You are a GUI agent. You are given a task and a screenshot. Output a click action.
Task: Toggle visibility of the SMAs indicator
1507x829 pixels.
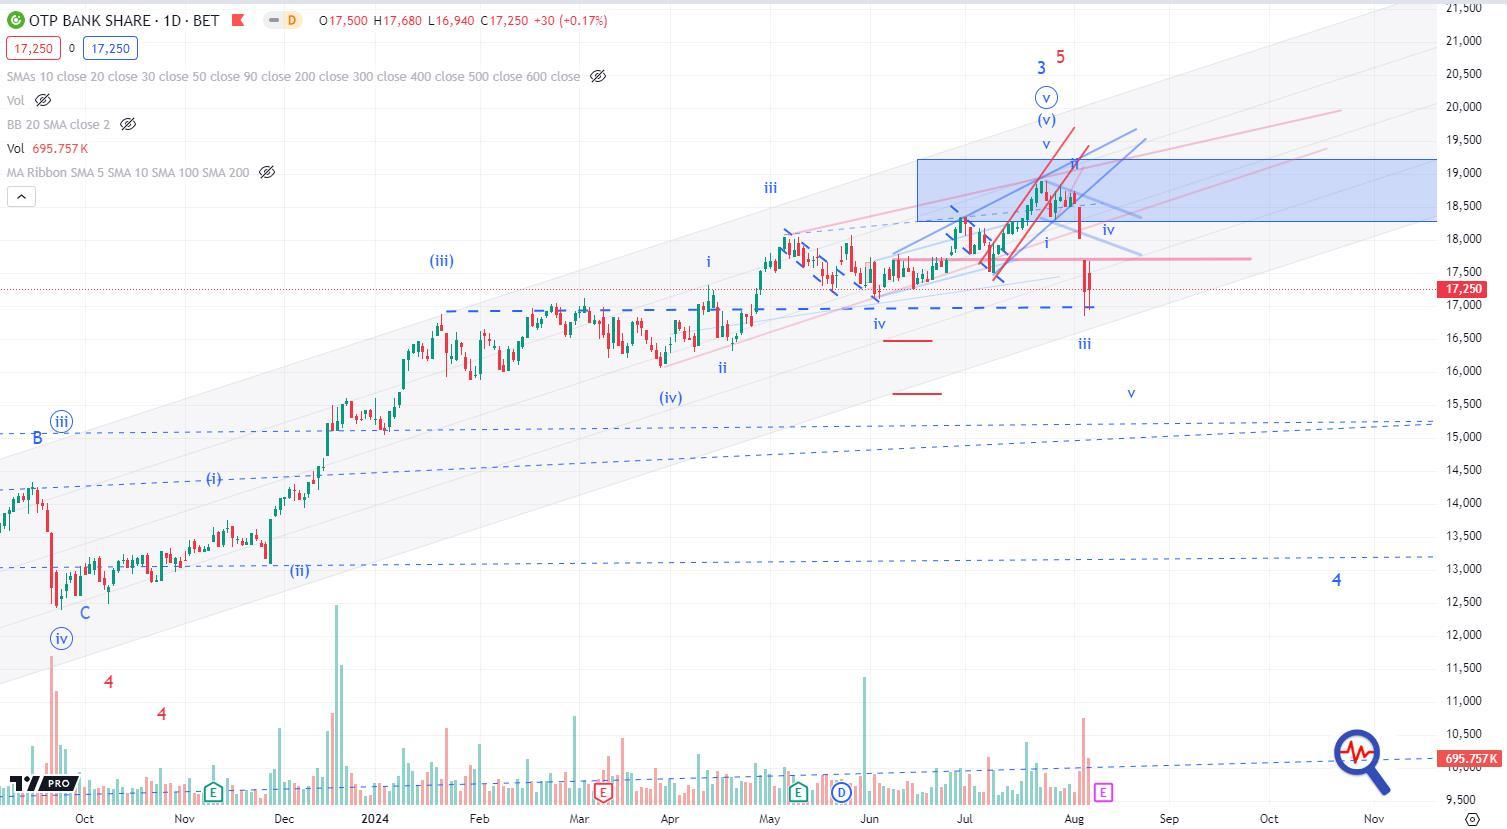click(598, 76)
